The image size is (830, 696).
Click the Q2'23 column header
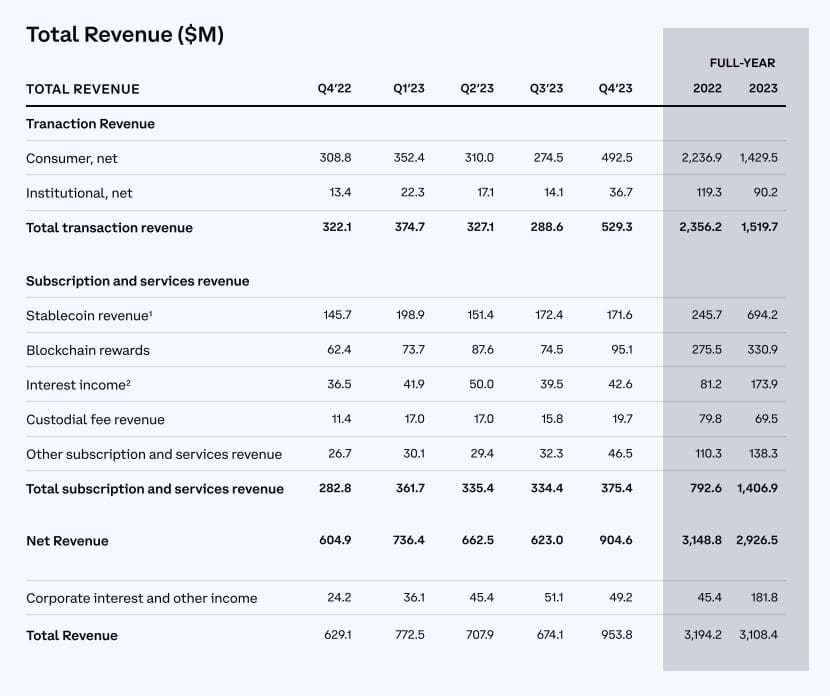(477, 89)
